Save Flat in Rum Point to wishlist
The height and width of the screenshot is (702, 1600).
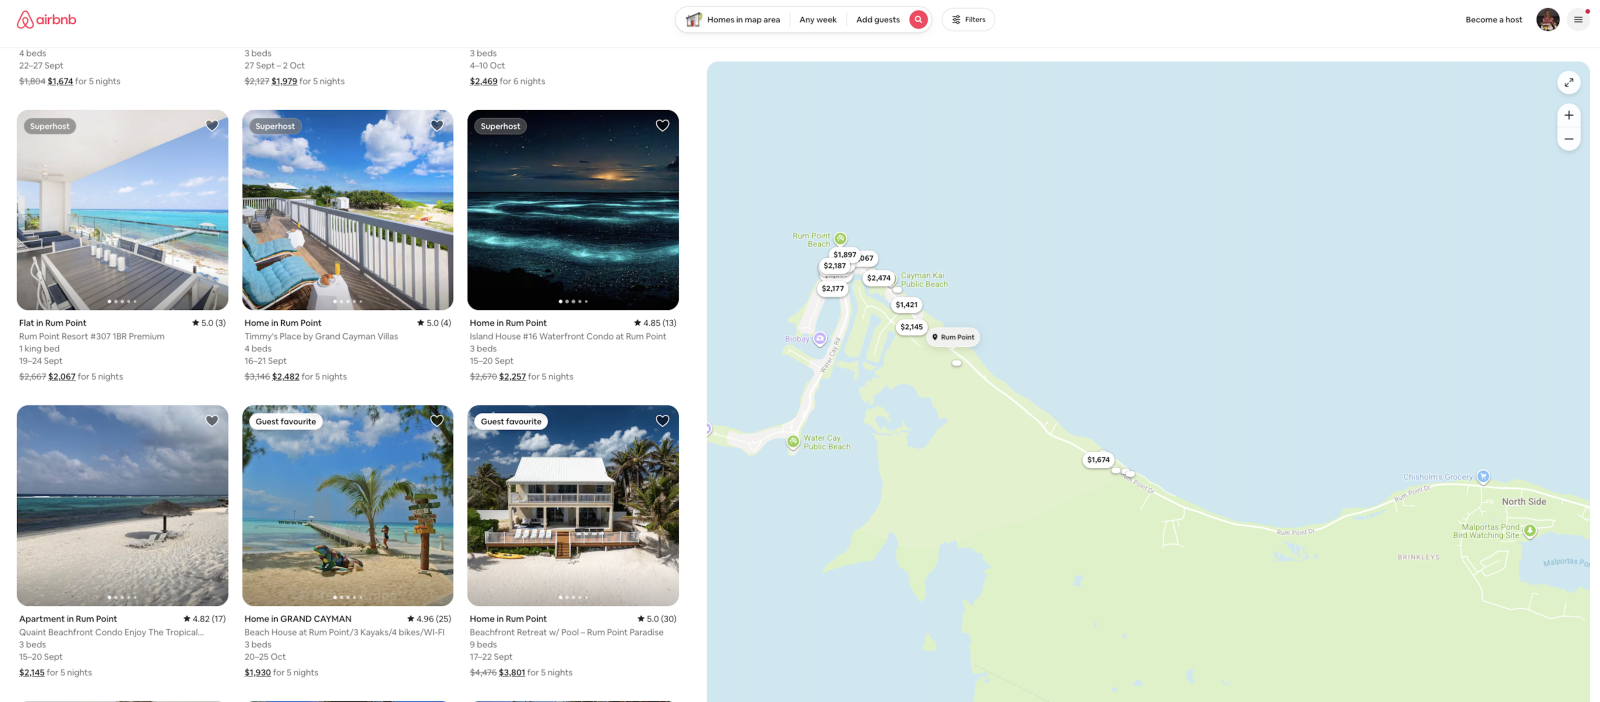click(212, 126)
